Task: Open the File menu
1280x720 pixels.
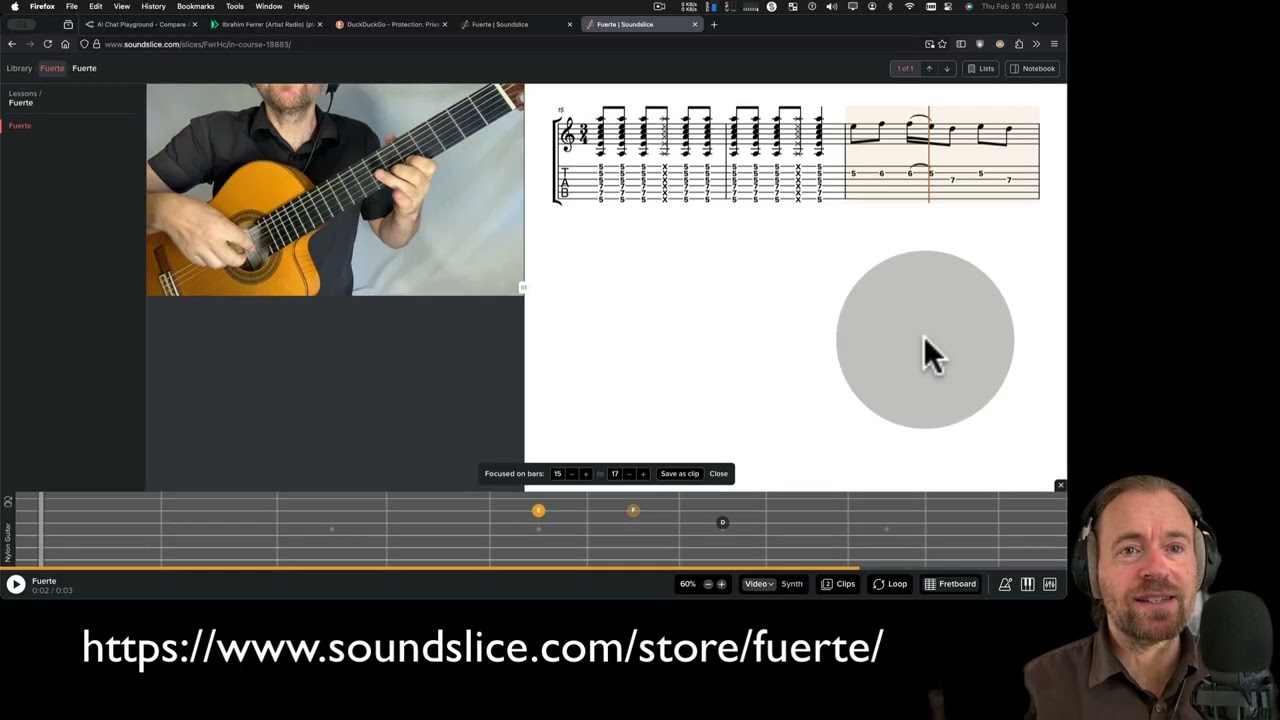Action: tap(72, 6)
